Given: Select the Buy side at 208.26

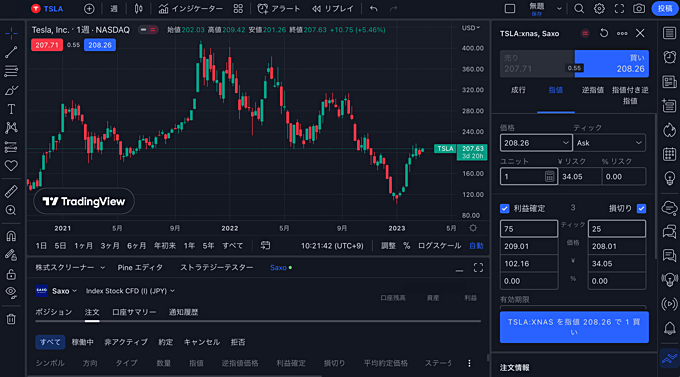Looking at the screenshot, I should [611, 64].
